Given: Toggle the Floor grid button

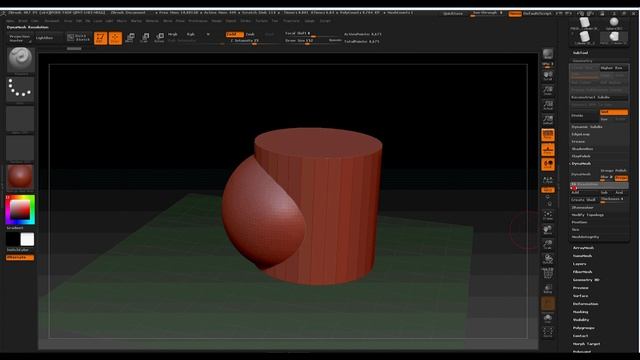Looking at the screenshot, I should point(548,150).
